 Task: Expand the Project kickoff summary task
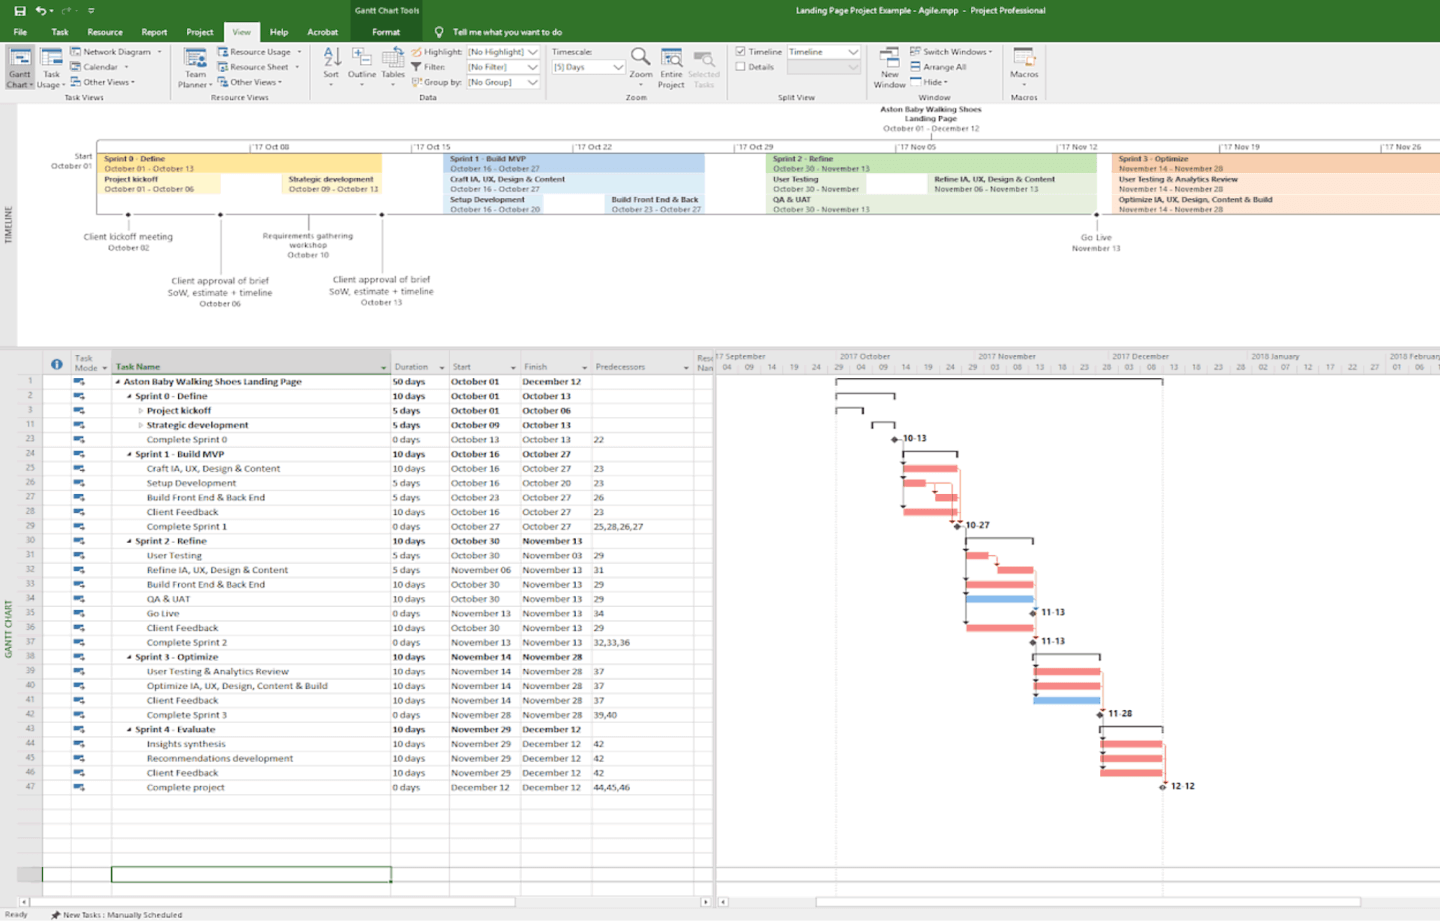pyautogui.click(x=141, y=411)
